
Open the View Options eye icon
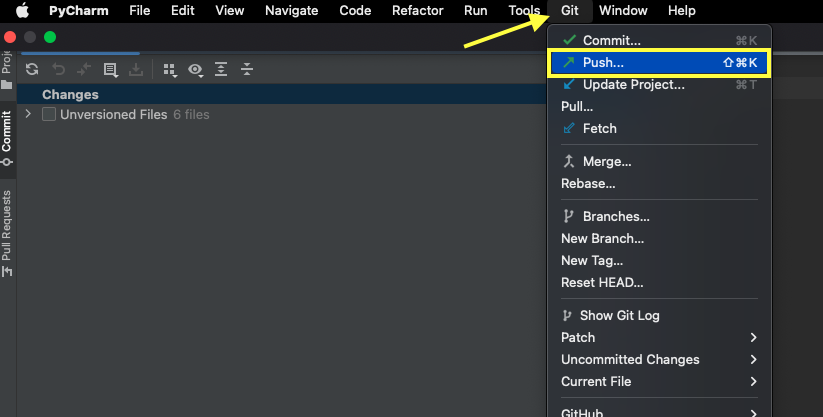(x=195, y=69)
